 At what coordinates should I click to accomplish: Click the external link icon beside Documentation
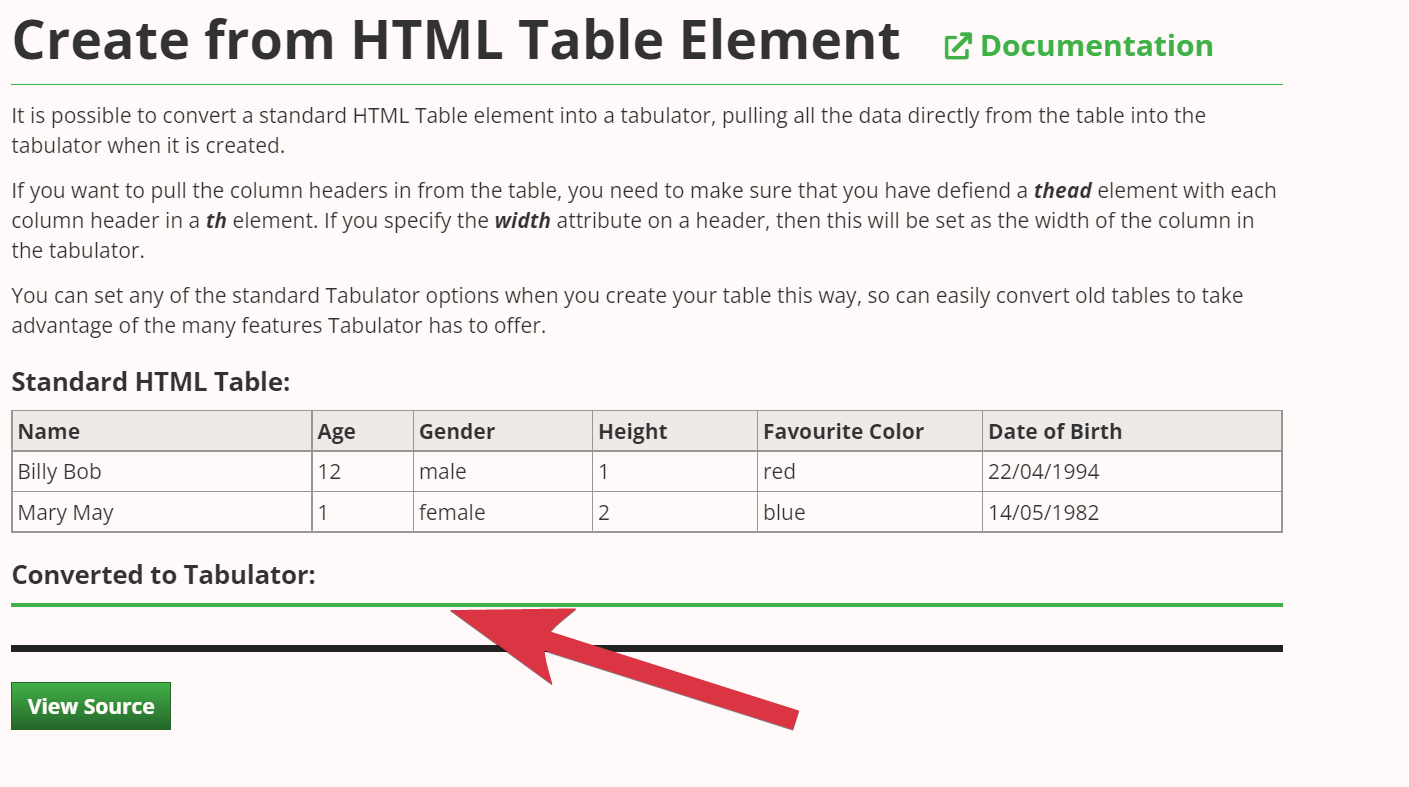[958, 45]
